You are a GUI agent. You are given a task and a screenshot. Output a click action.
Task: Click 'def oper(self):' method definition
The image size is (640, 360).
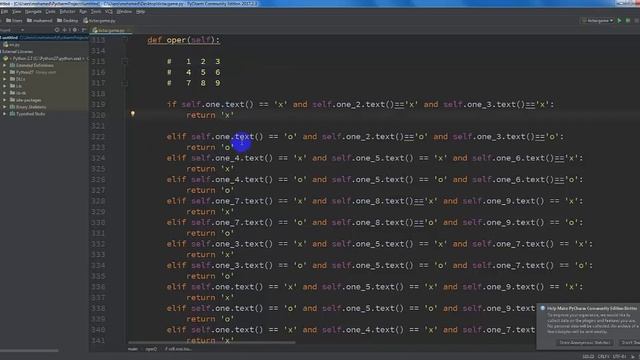pos(183,40)
